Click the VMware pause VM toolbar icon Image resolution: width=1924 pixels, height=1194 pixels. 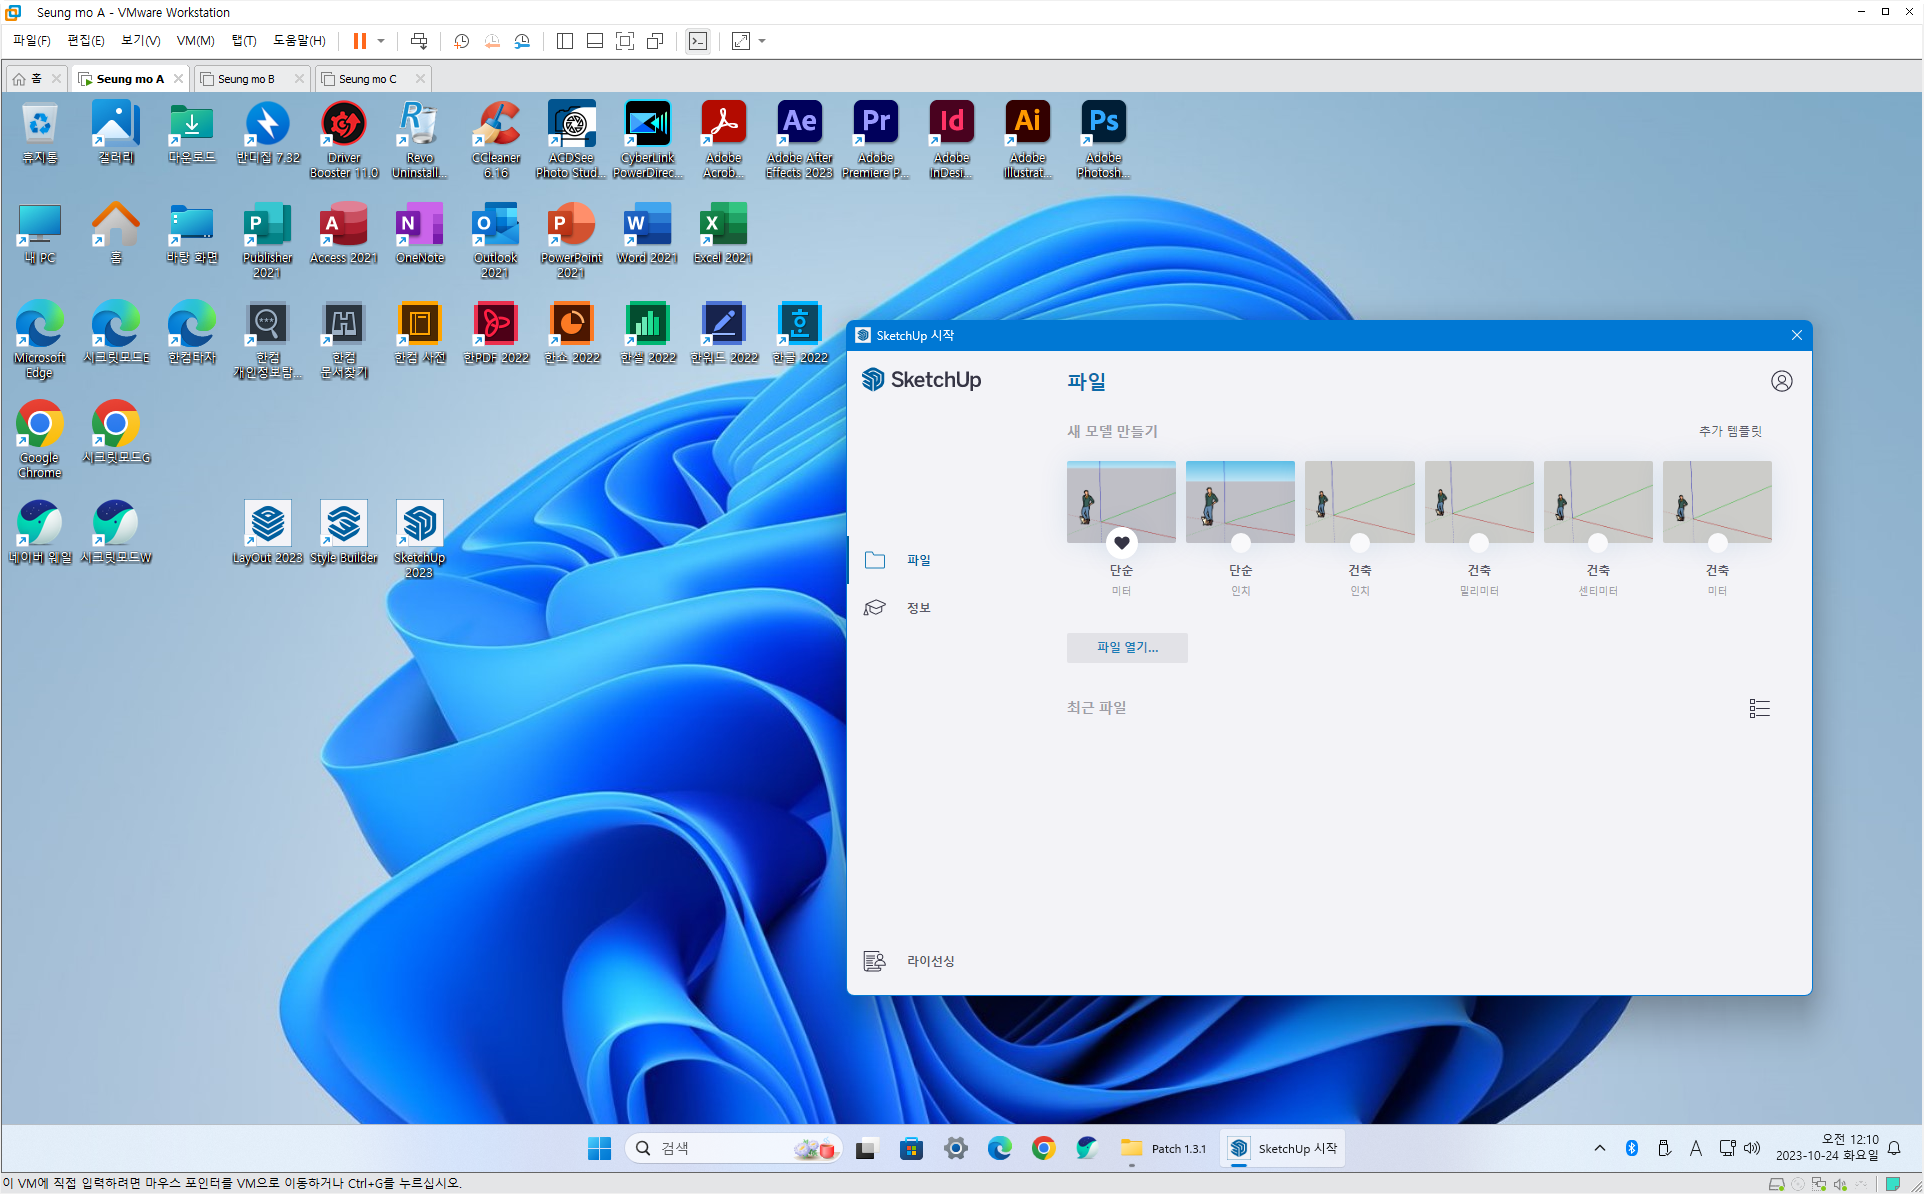click(359, 41)
